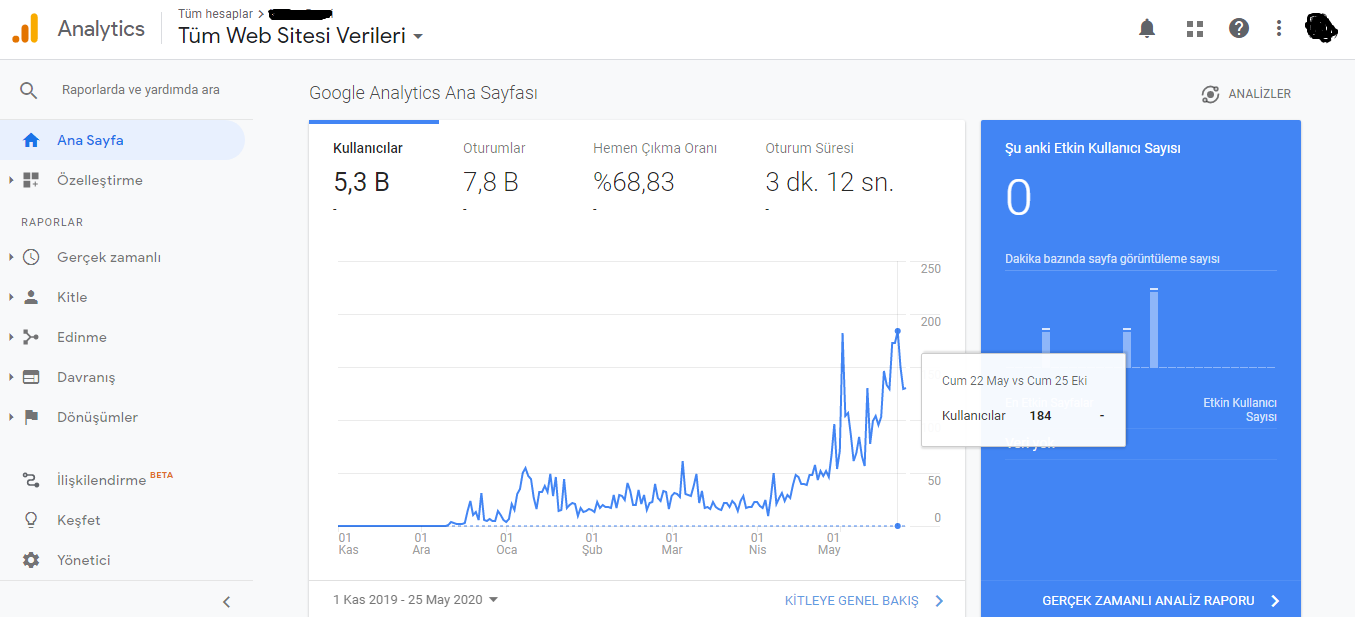The height and width of the screenshot is (617, 1355).
Task: Click the Şu anki Etkin Kullanıcı Sayısı heading
Action: tap(1093, 148)
